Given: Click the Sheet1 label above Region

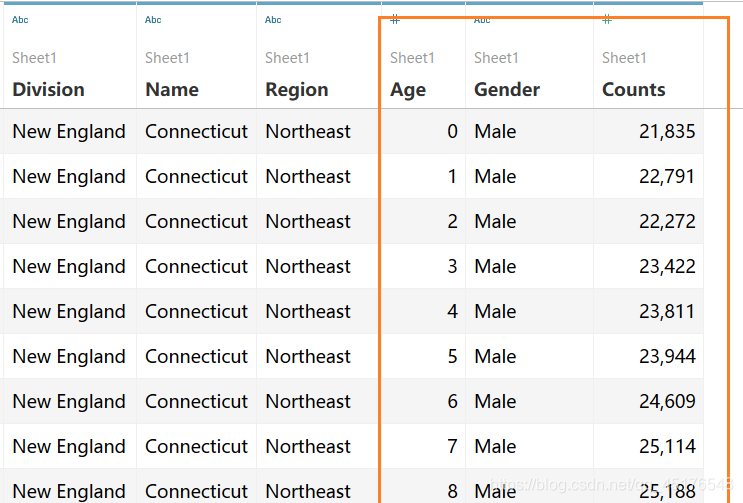Looking at the screenshot, I should [287, 58].
